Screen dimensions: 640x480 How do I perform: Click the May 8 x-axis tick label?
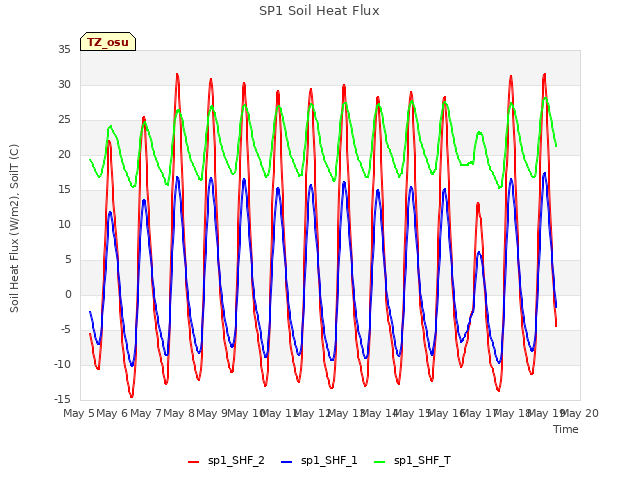pyautogui.click(x=179, y=413)
